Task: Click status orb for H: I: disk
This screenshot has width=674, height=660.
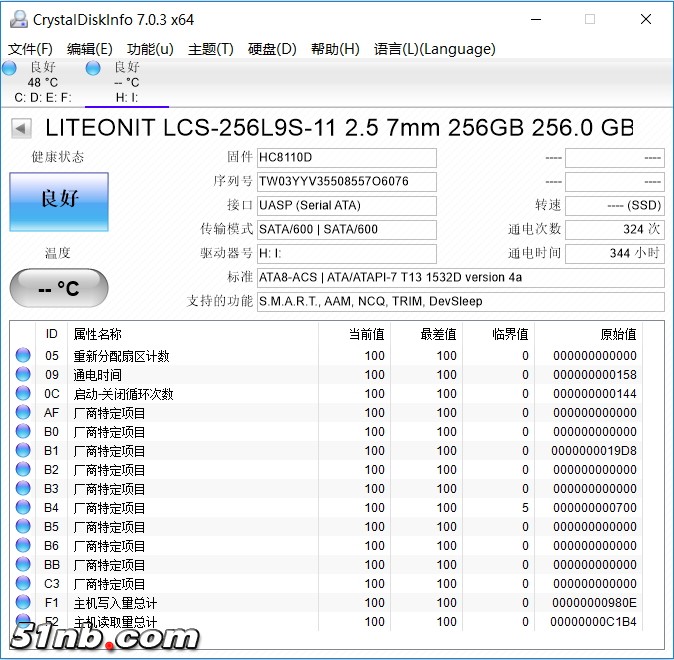Action: 93,68
